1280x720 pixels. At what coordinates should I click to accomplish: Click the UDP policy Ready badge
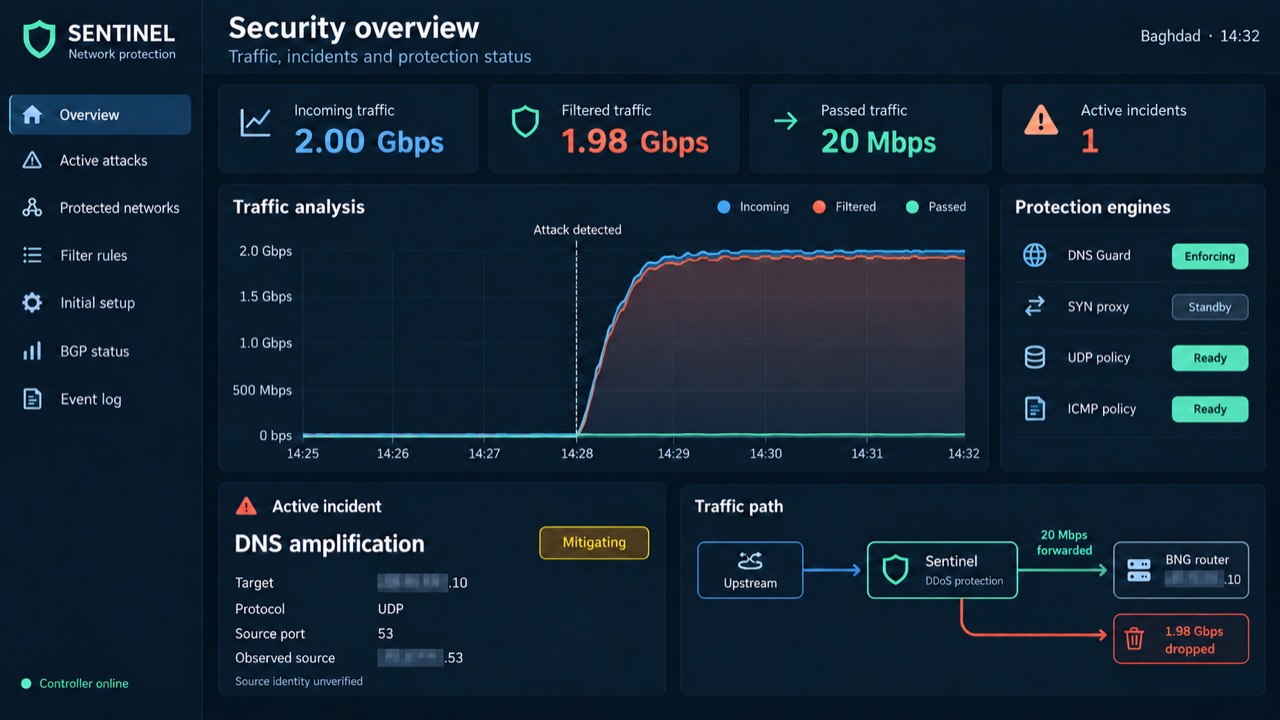(x=1210, y=358)
